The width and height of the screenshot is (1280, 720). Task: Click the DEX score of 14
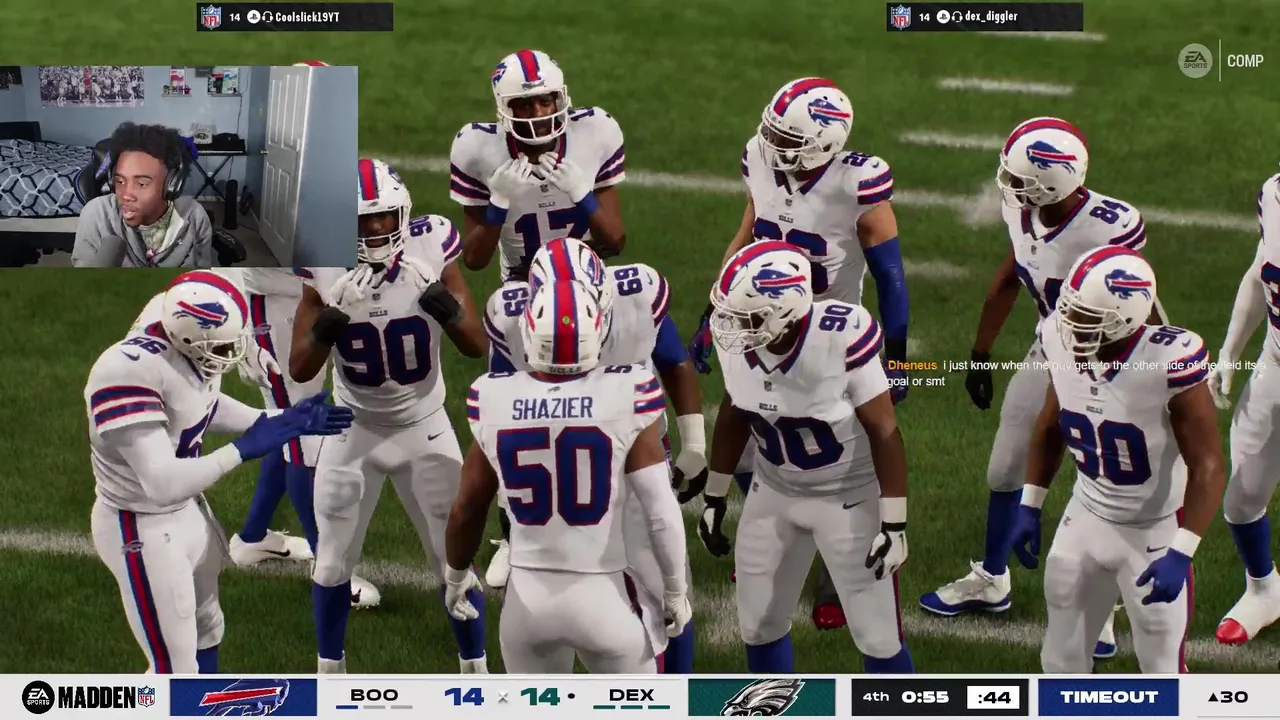[x=540, y=697]
